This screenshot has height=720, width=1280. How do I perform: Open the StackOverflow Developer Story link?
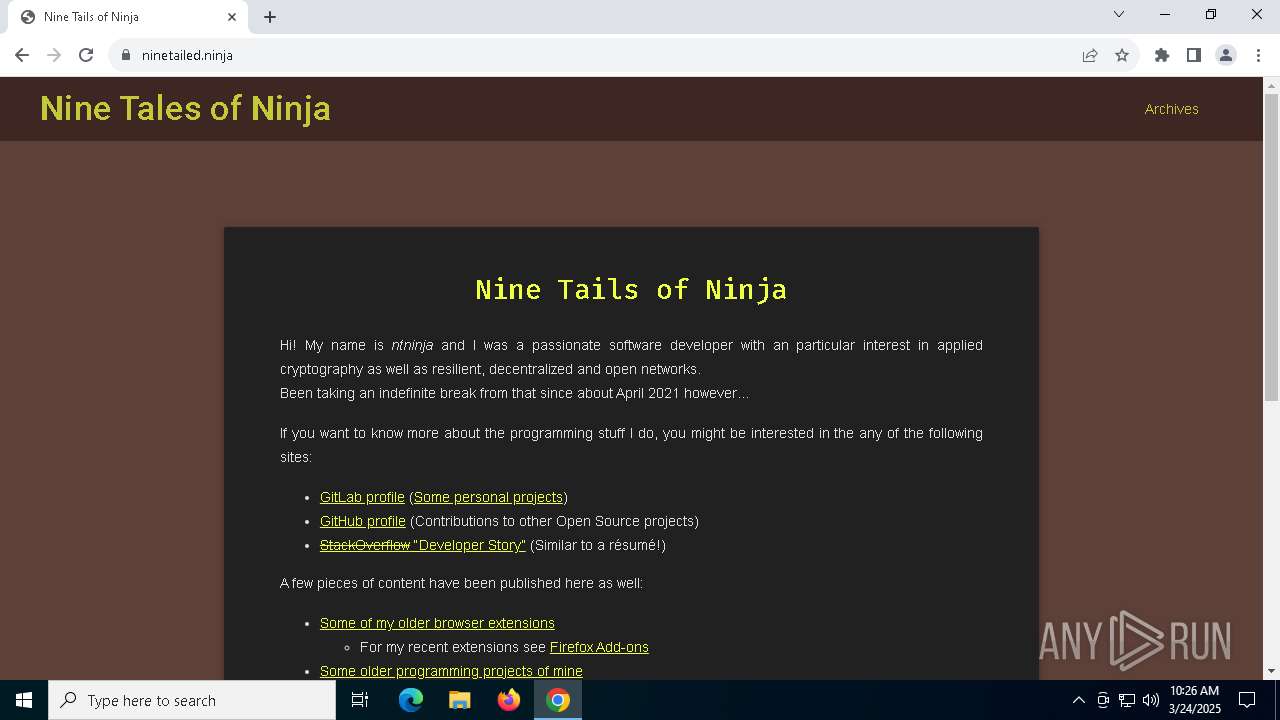click(x=423, y=545)
